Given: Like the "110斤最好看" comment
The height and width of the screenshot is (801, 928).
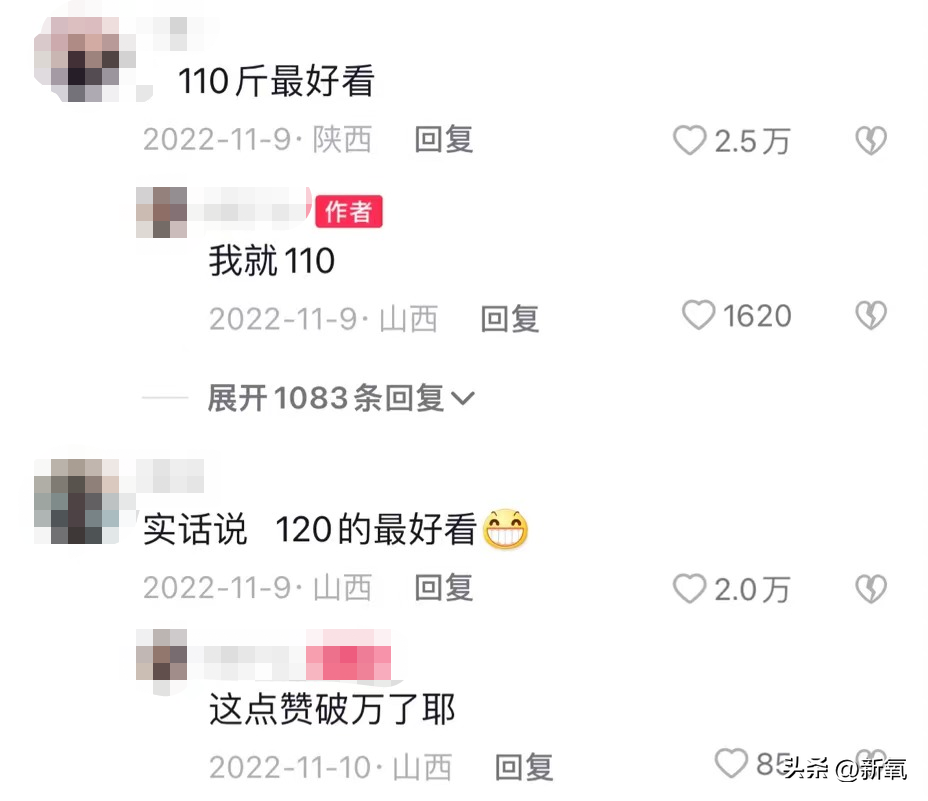Looking at the screenshot, I should pos(689,141).
